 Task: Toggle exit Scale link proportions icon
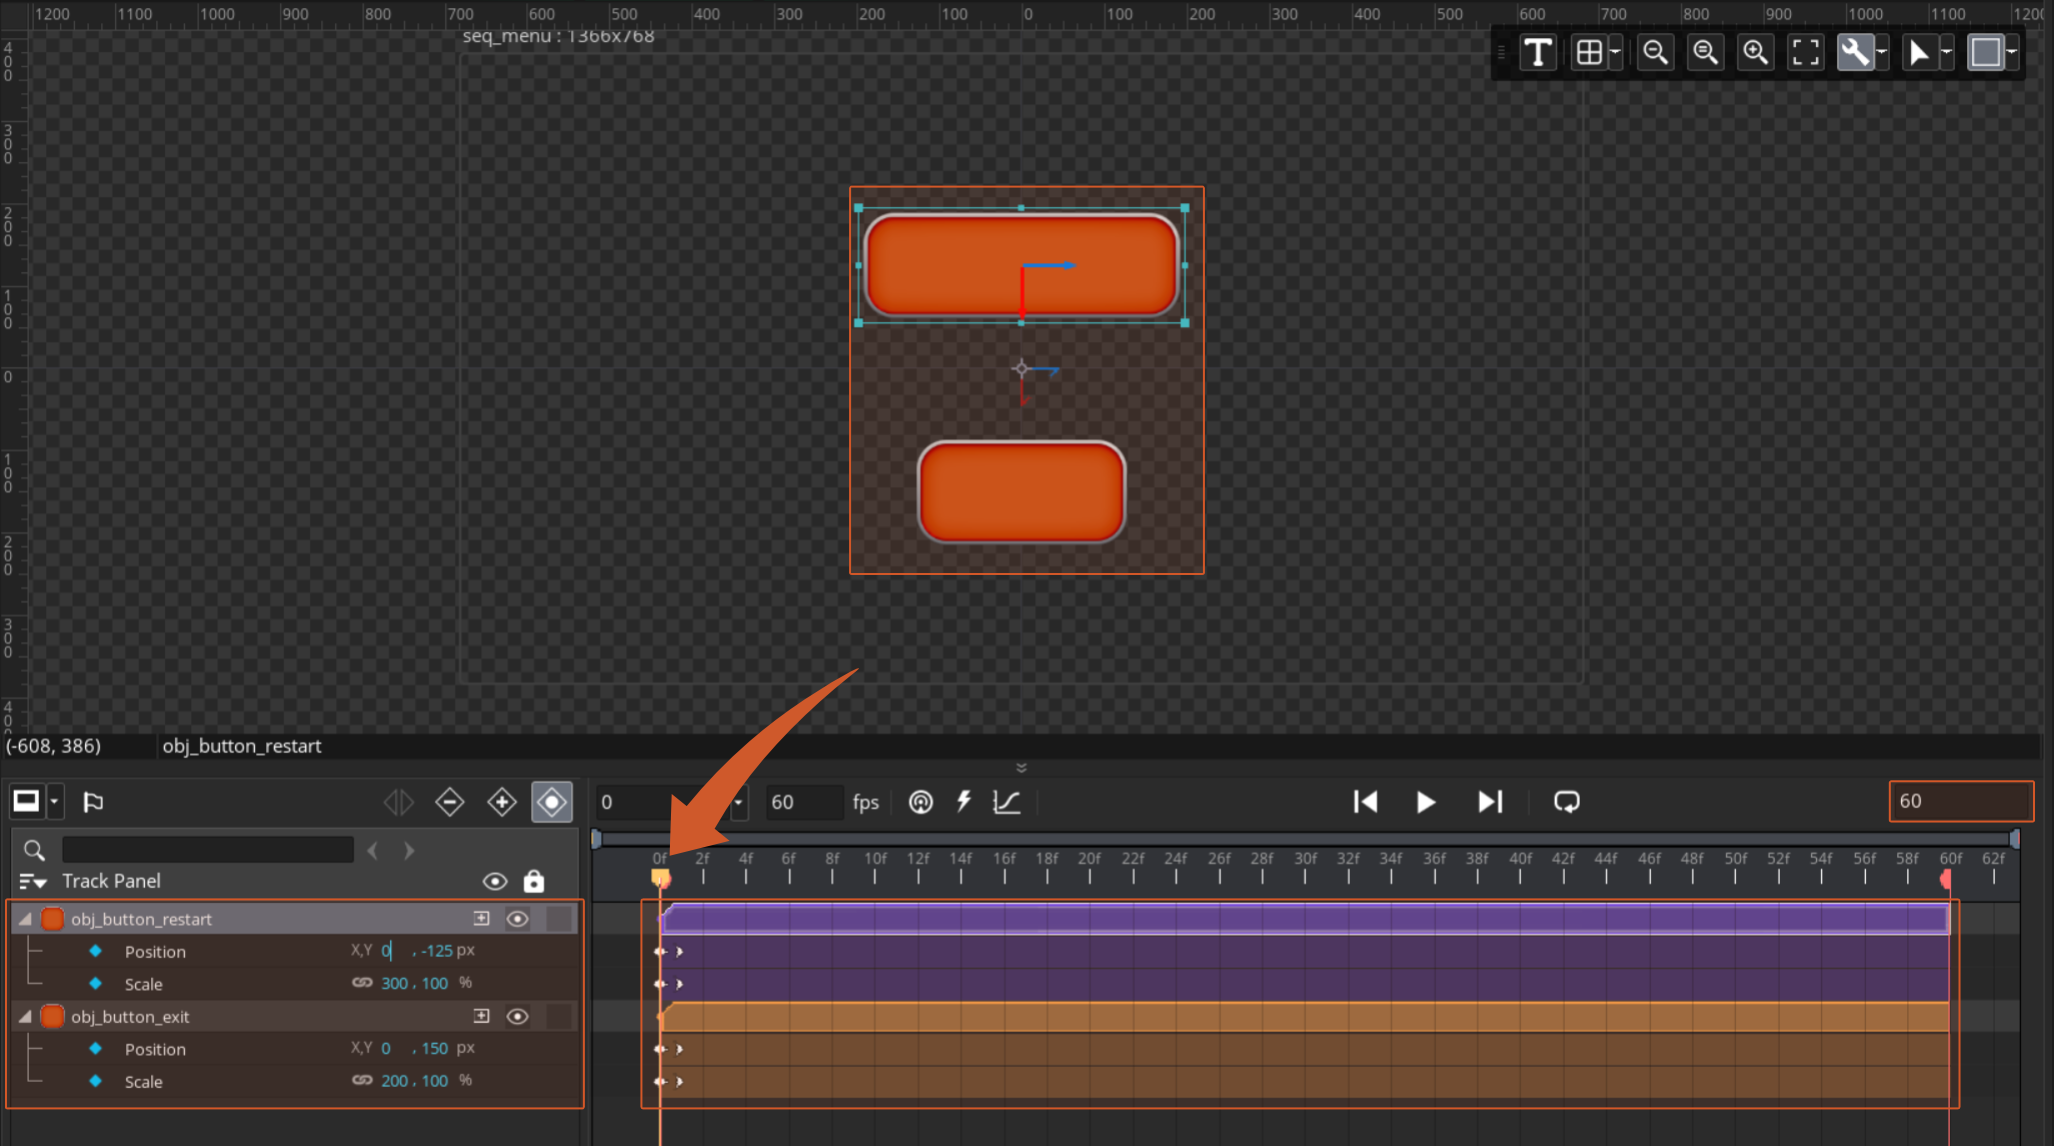[362, 1080]
